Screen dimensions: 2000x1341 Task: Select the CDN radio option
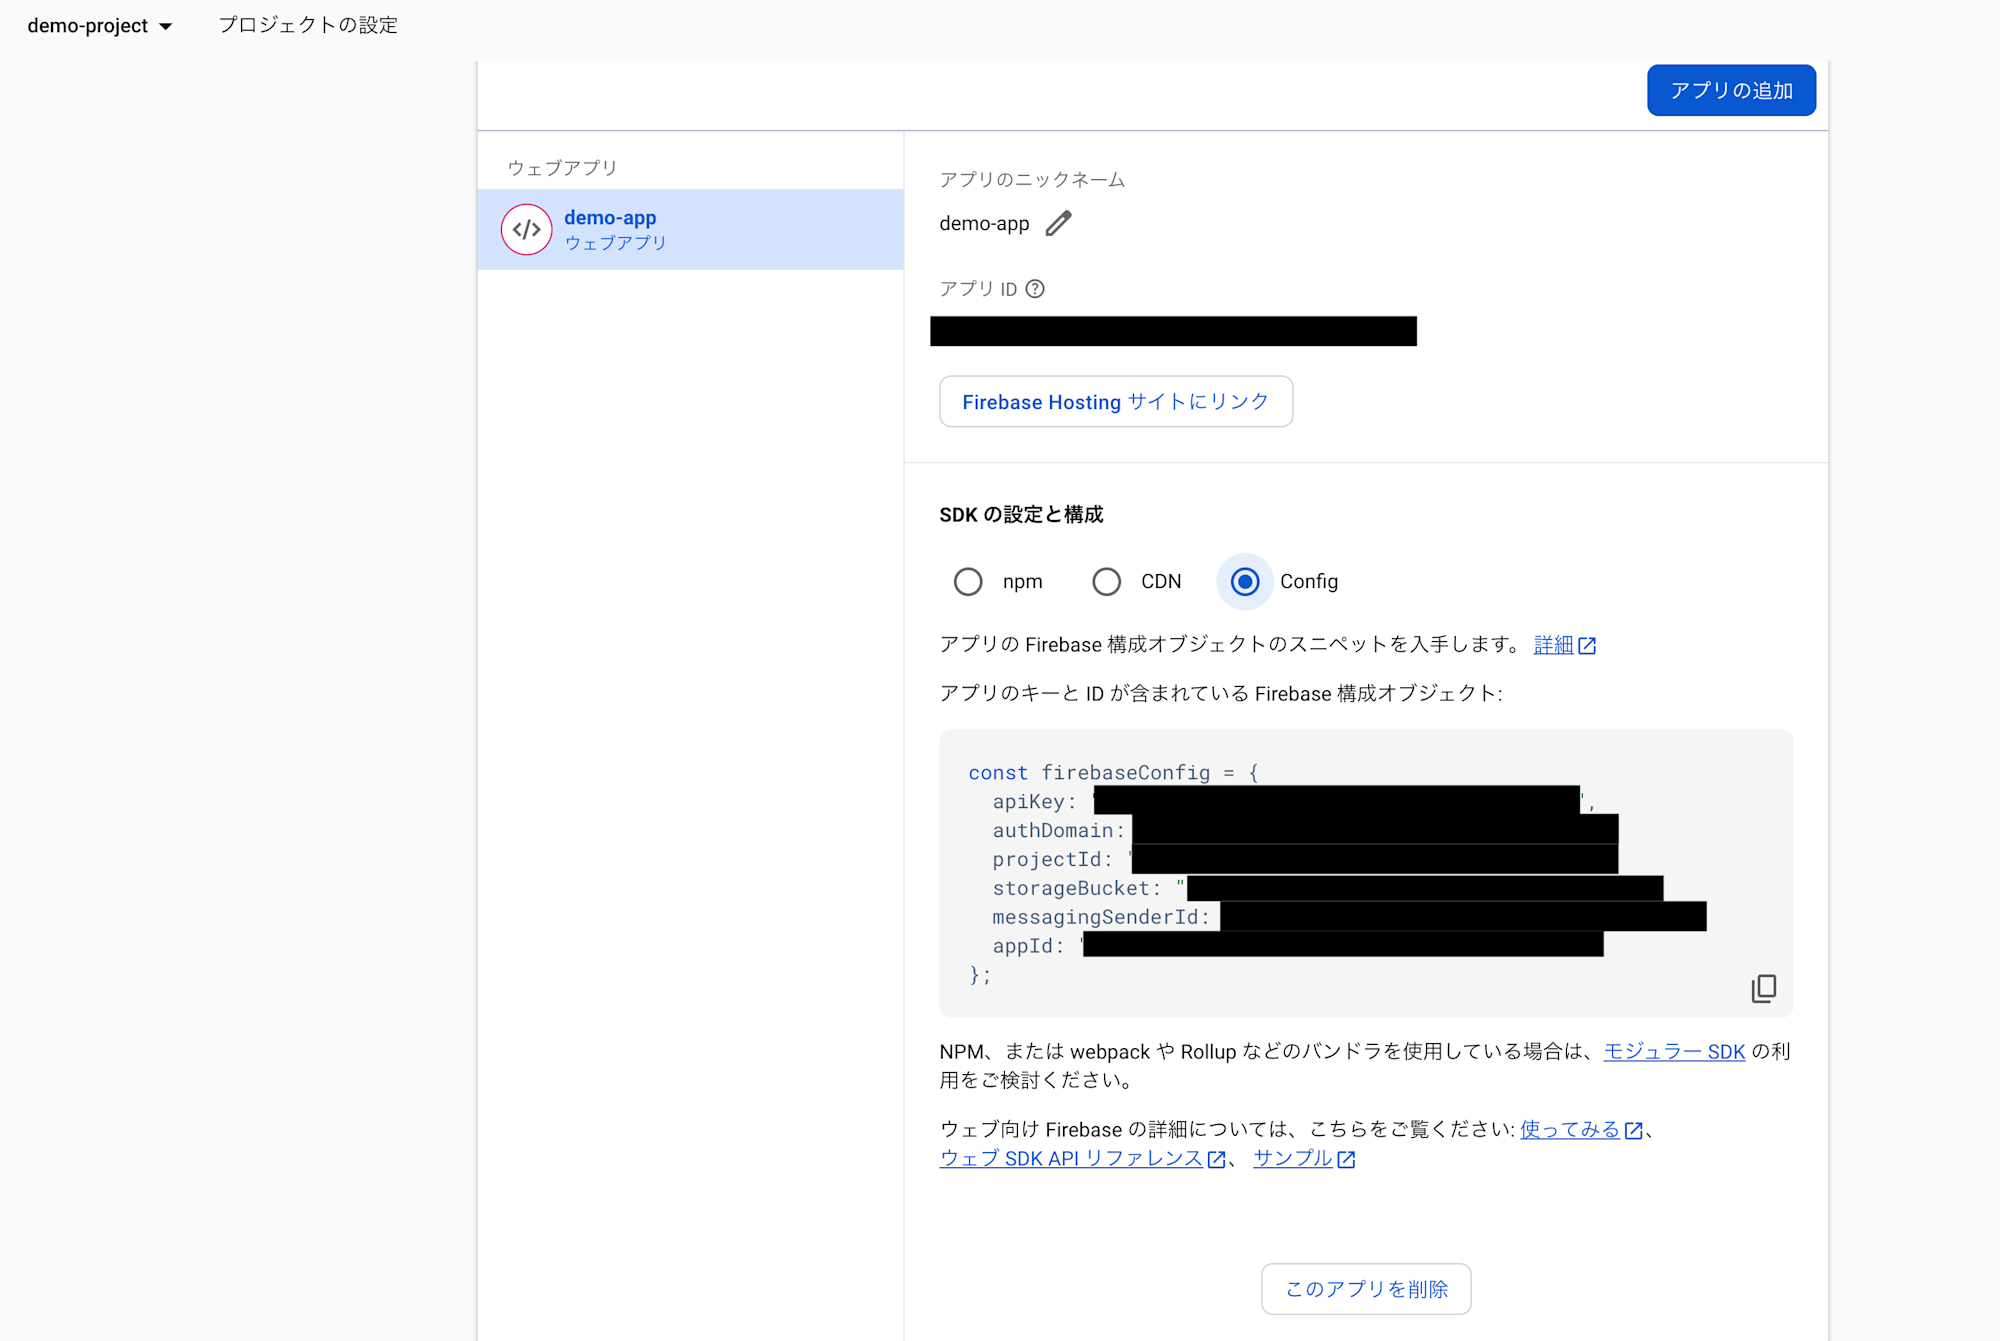[x=1106, y=582]
